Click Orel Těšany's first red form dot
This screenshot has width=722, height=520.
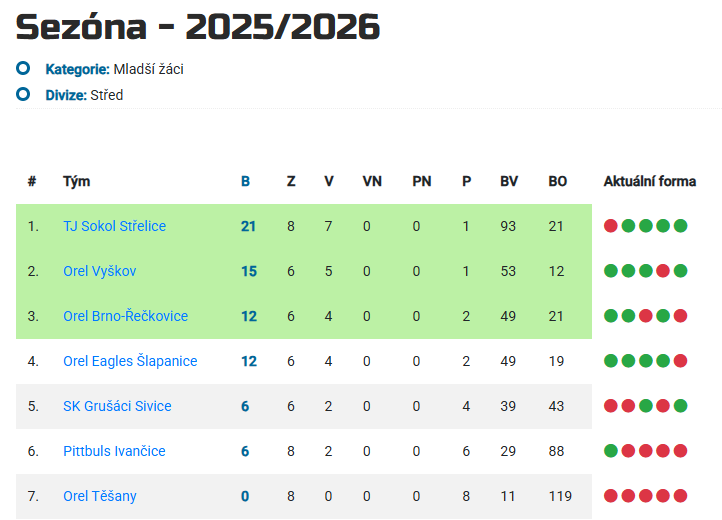(611, 496)
